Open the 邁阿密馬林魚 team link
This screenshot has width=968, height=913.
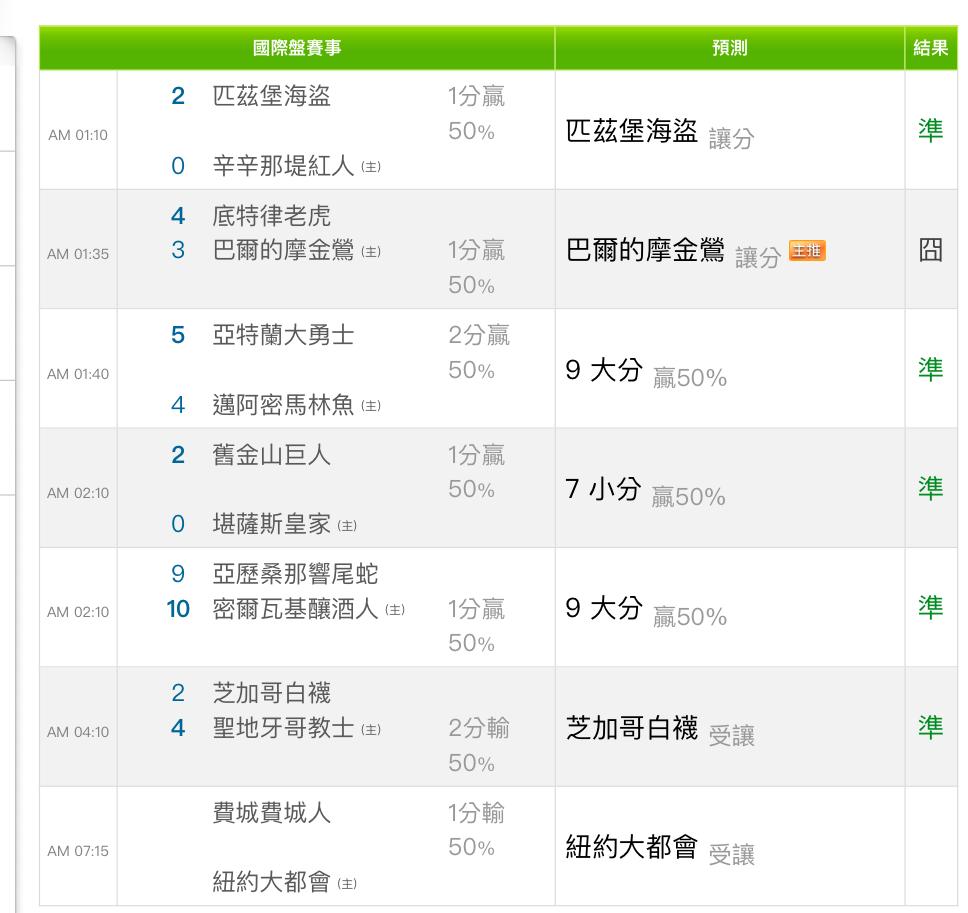pos(283,405)
